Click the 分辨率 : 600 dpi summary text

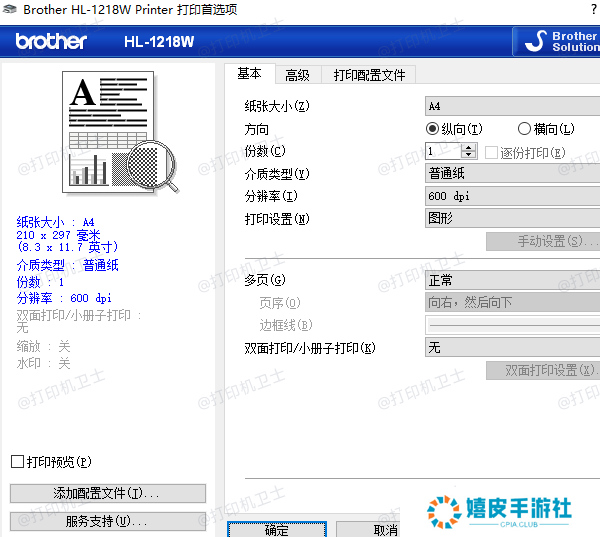coord(64,298)
